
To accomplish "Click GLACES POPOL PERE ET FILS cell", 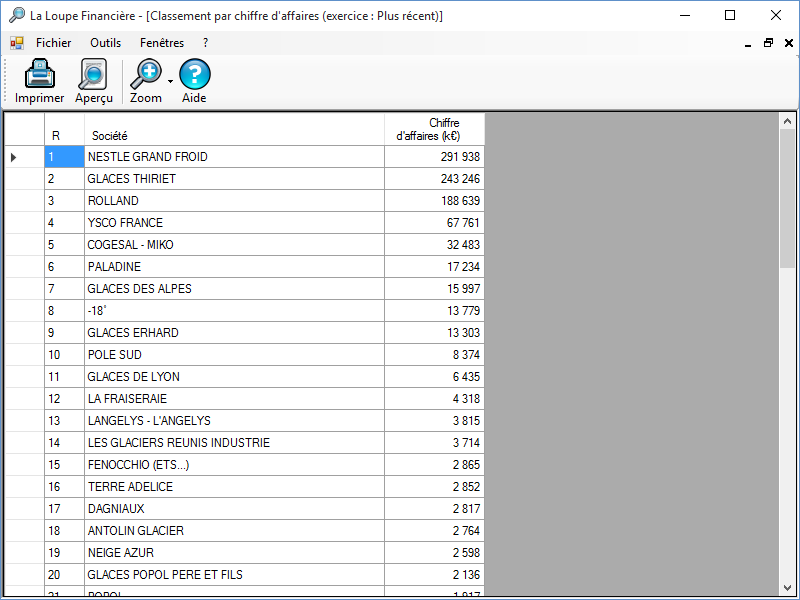I will point(234,574).
